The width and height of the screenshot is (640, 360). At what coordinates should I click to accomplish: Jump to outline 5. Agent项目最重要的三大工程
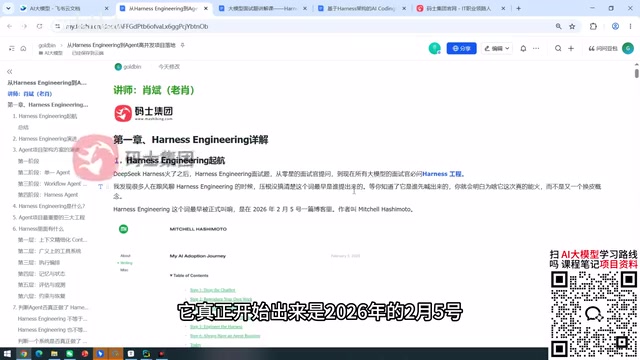pyautogui.click(x=49, y=218)
